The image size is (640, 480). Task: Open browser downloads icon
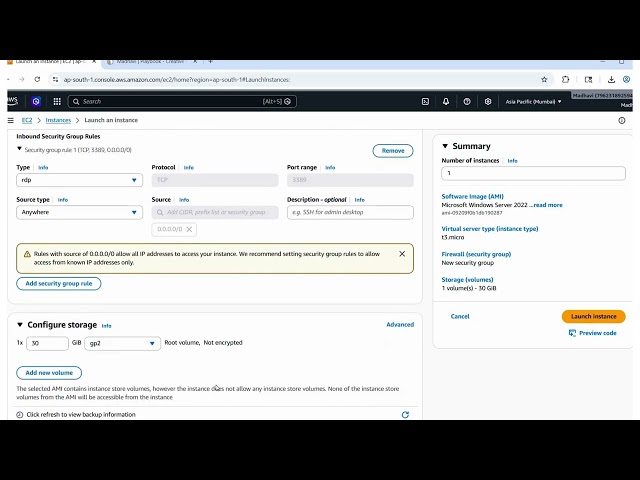(x=611, y=80)
